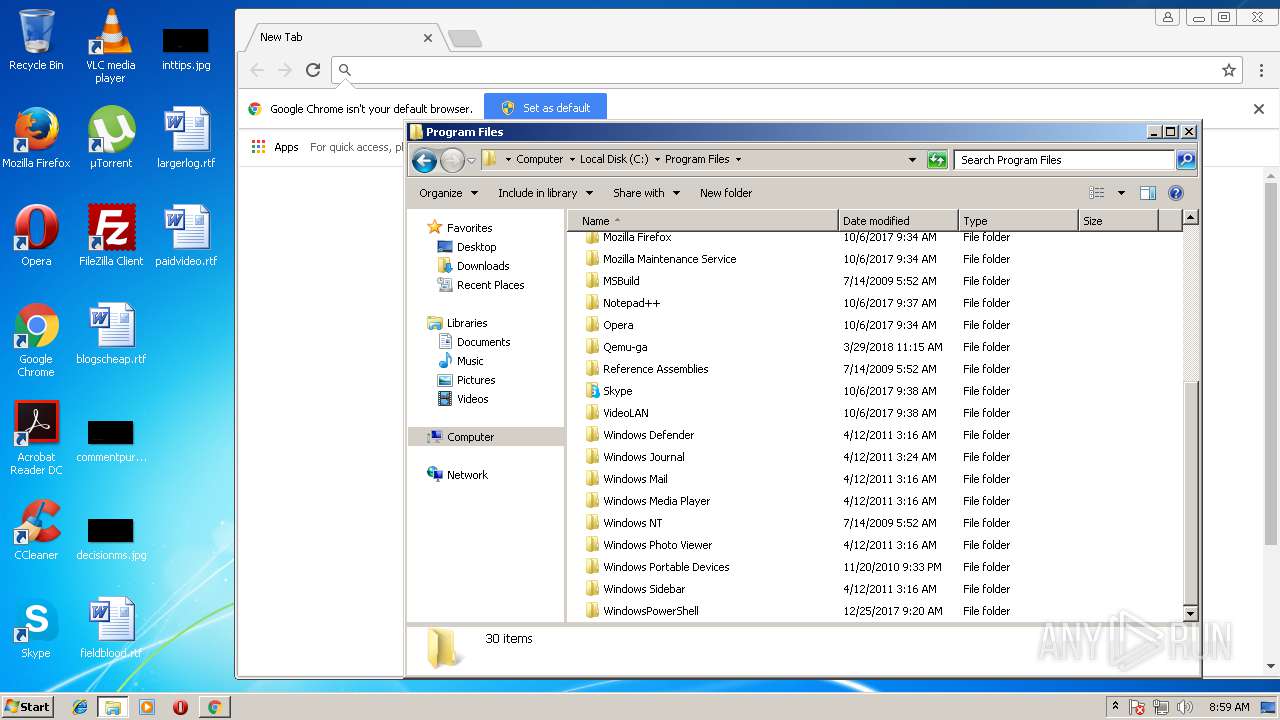Click the Explorer Forward arrow button

(x=452, y=160)
